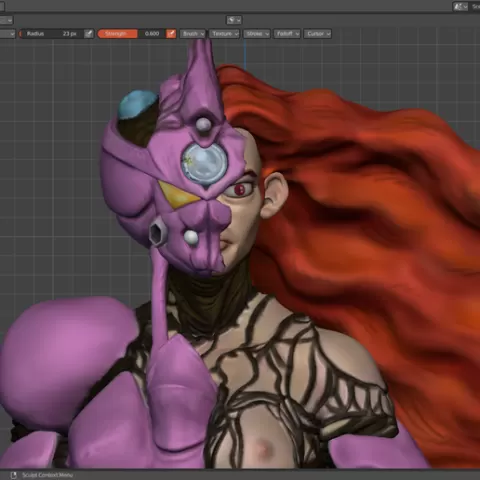Open the Stroke dropdown
Screen dimensions: 480x480
pyautogui.click(x=257, y=34)
